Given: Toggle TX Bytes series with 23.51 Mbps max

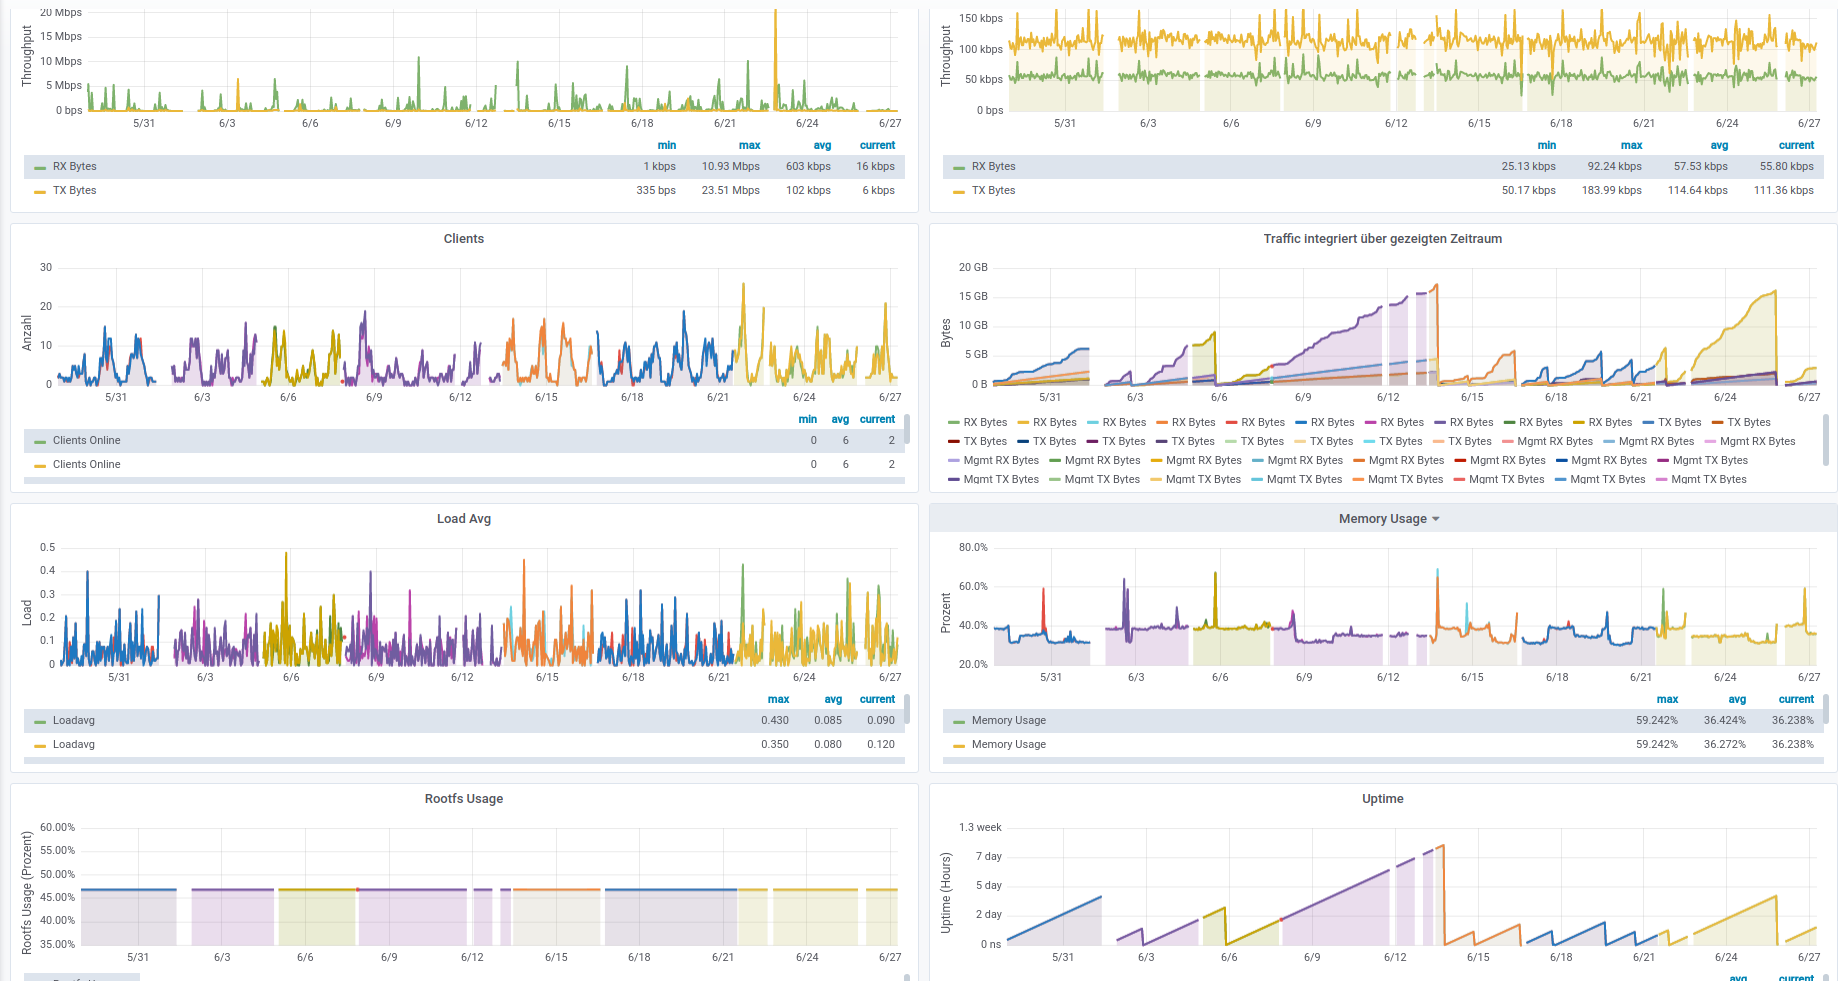Looking at the screenshot, I should 75,191.
